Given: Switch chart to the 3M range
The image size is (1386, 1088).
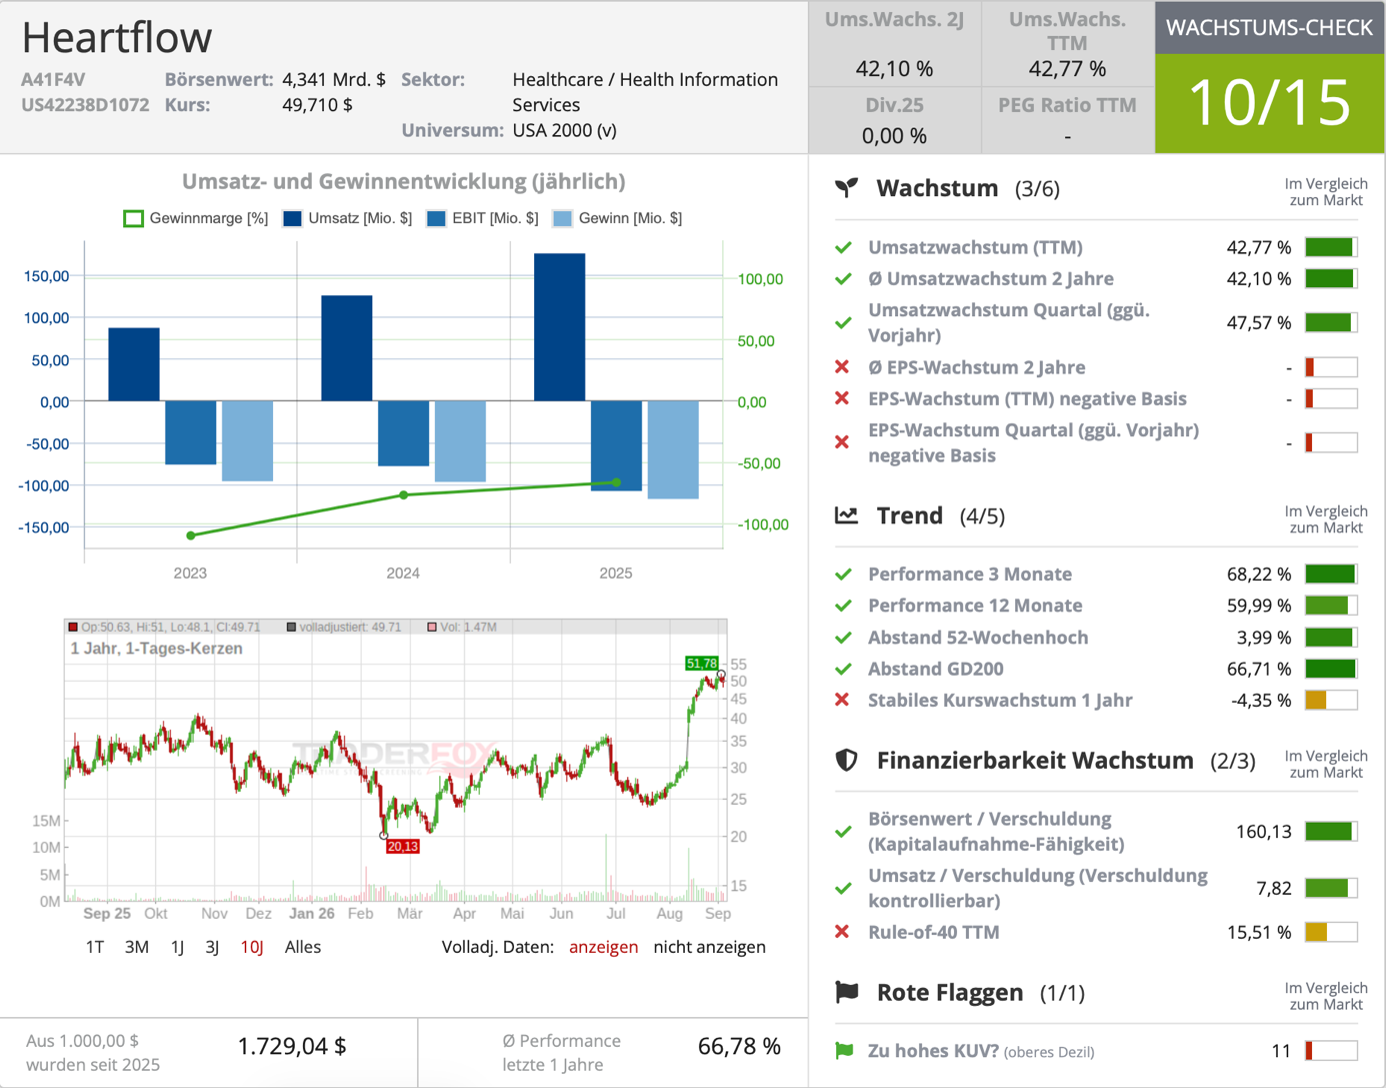Looking at the screenshot, I should pyautogui.click(x=137, y=947).
